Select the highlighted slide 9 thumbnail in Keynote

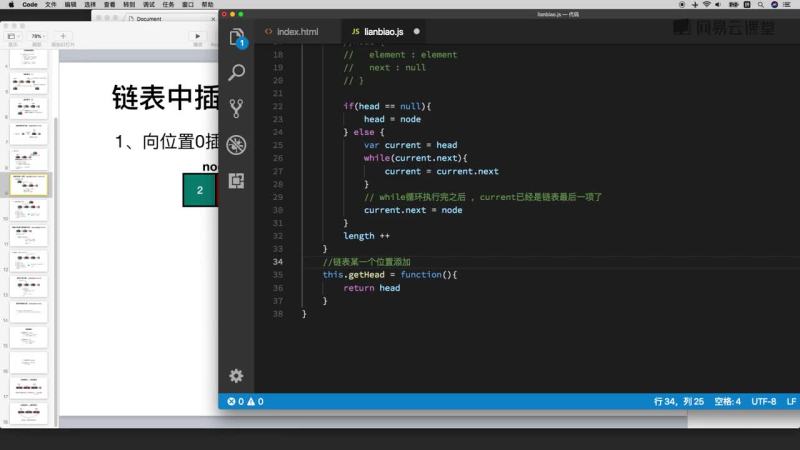point(29,185)
